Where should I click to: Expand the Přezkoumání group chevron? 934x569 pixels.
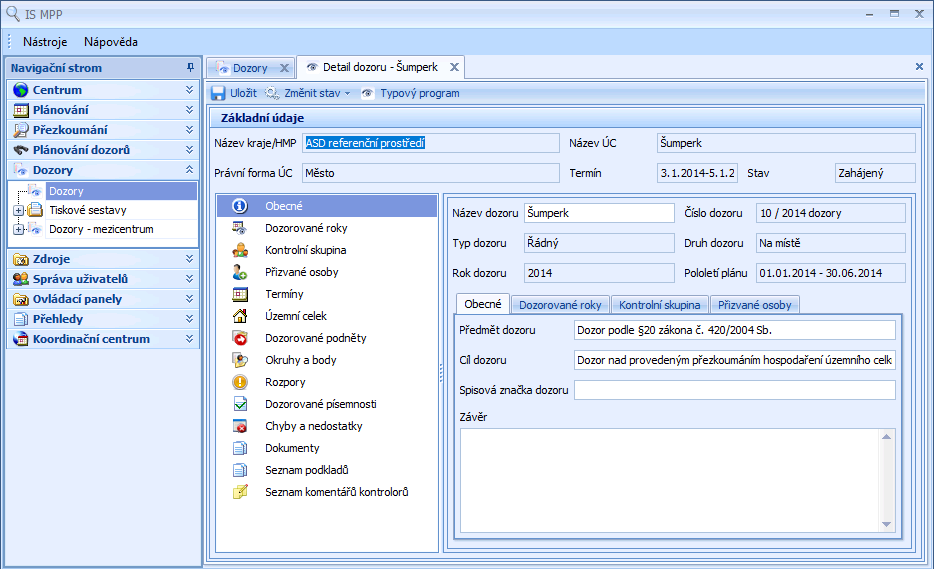click(189, 130)
